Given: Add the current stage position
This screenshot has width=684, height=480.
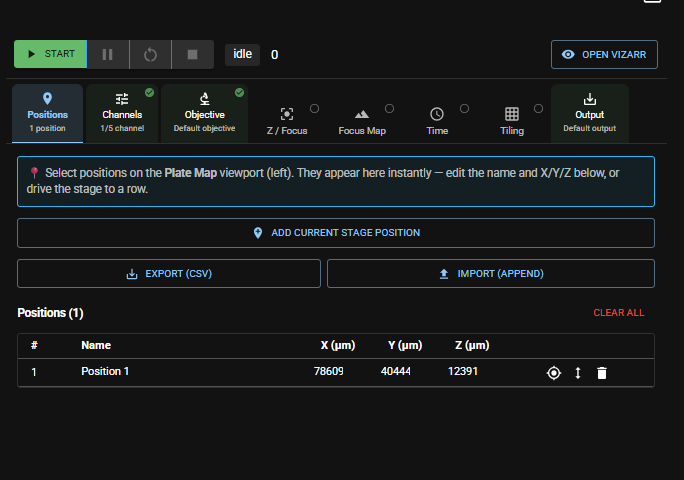Looking at the screenshot, I should 336,233.
